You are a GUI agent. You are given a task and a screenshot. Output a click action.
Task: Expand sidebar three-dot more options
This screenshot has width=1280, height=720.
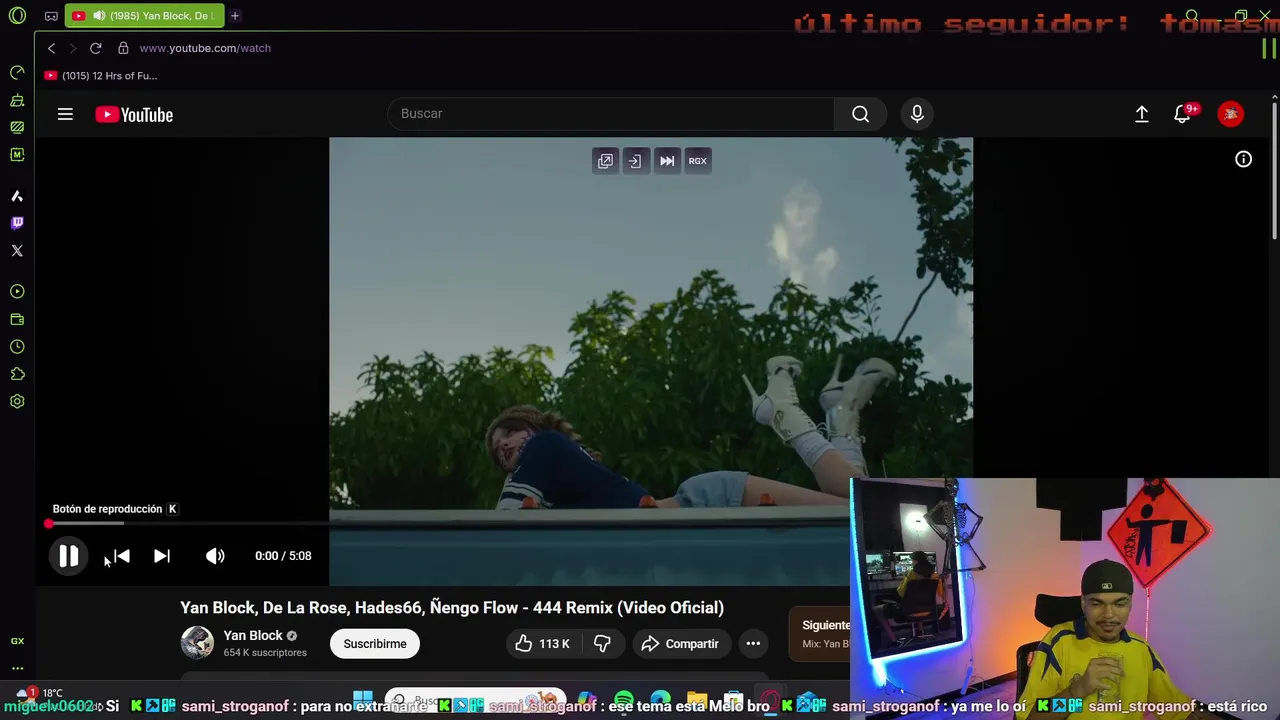17,668
